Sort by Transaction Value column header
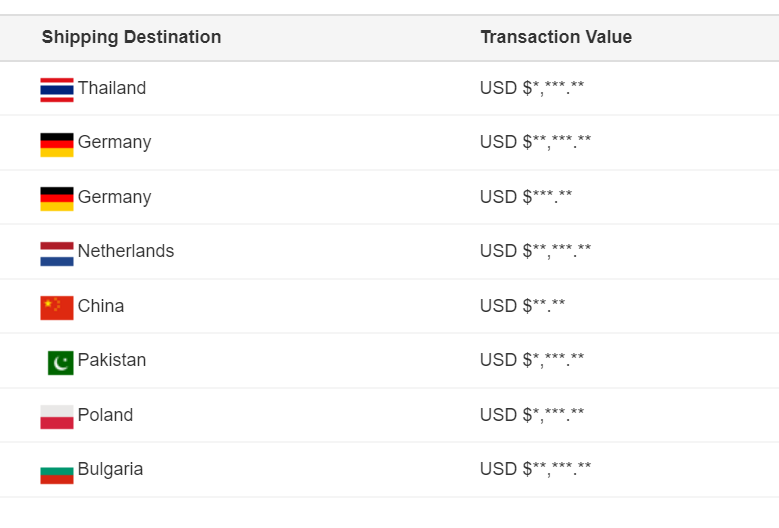 pyautogui.click(x=556, y=37)
